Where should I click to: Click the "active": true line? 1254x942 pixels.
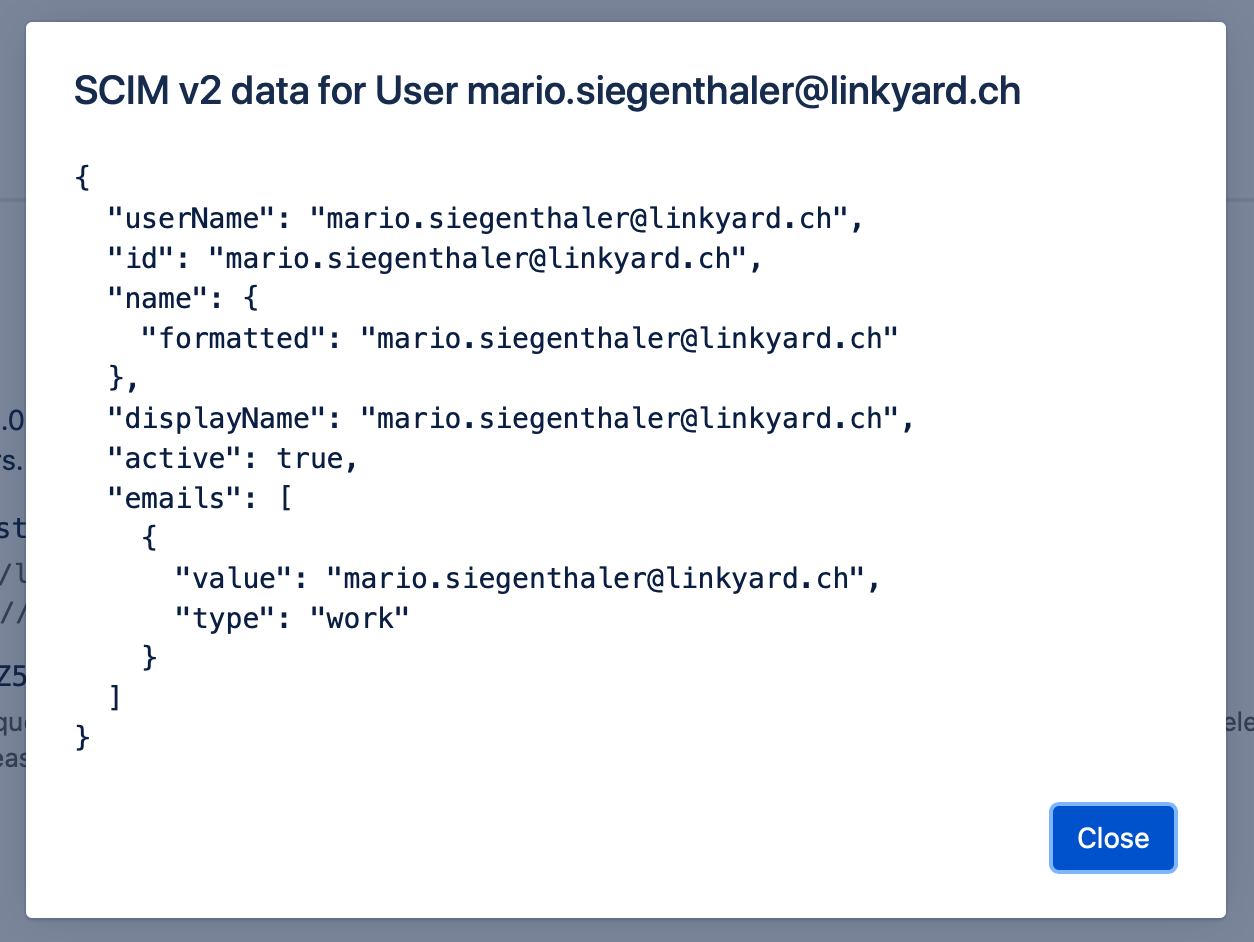pos(232,458)
